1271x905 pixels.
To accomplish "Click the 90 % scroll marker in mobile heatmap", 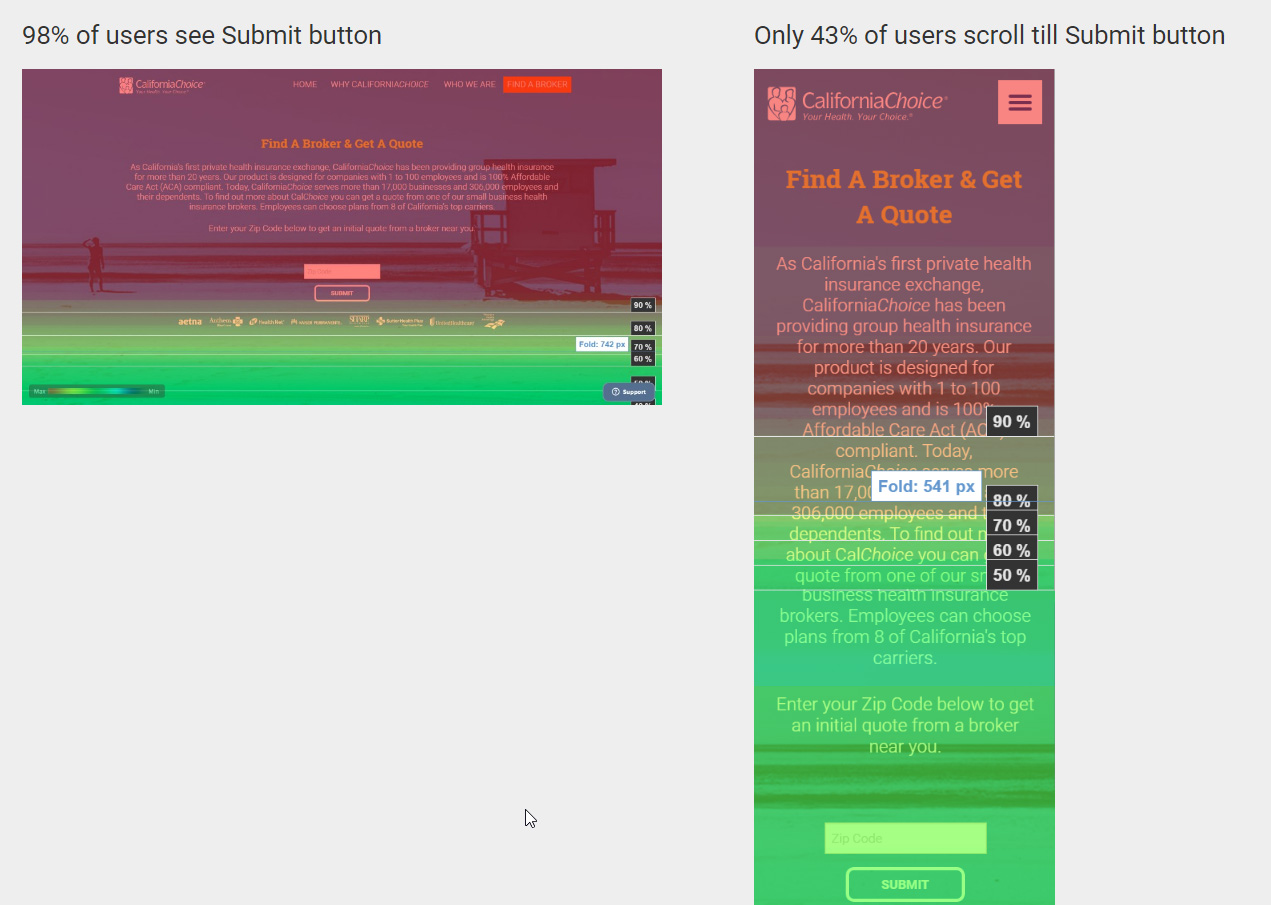I will point(1012,421).
